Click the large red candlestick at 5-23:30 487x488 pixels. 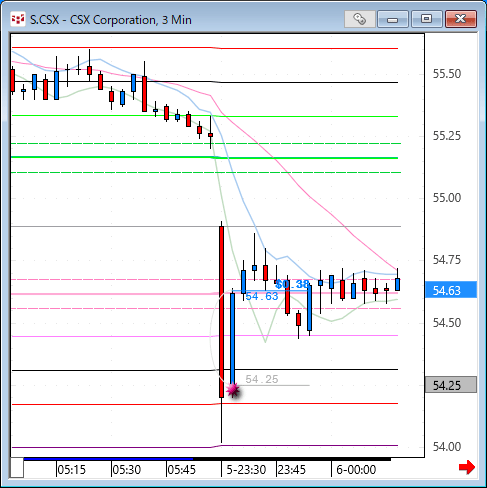(x=221, y=312)
